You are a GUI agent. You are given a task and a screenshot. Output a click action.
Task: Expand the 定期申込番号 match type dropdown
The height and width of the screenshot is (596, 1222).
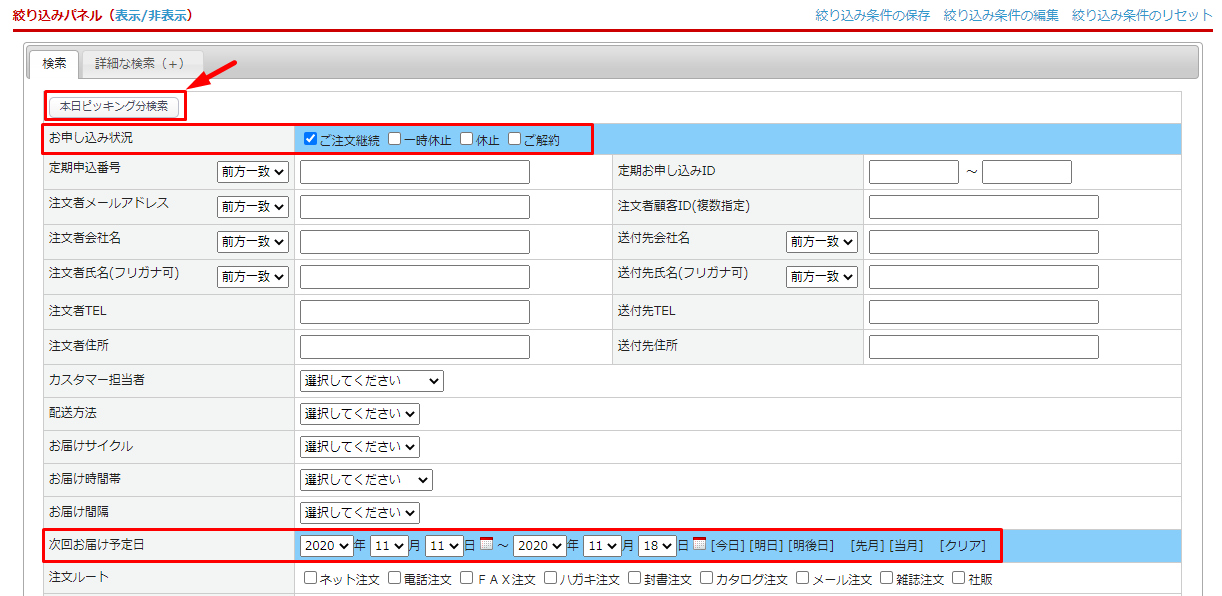pos(252,172)
